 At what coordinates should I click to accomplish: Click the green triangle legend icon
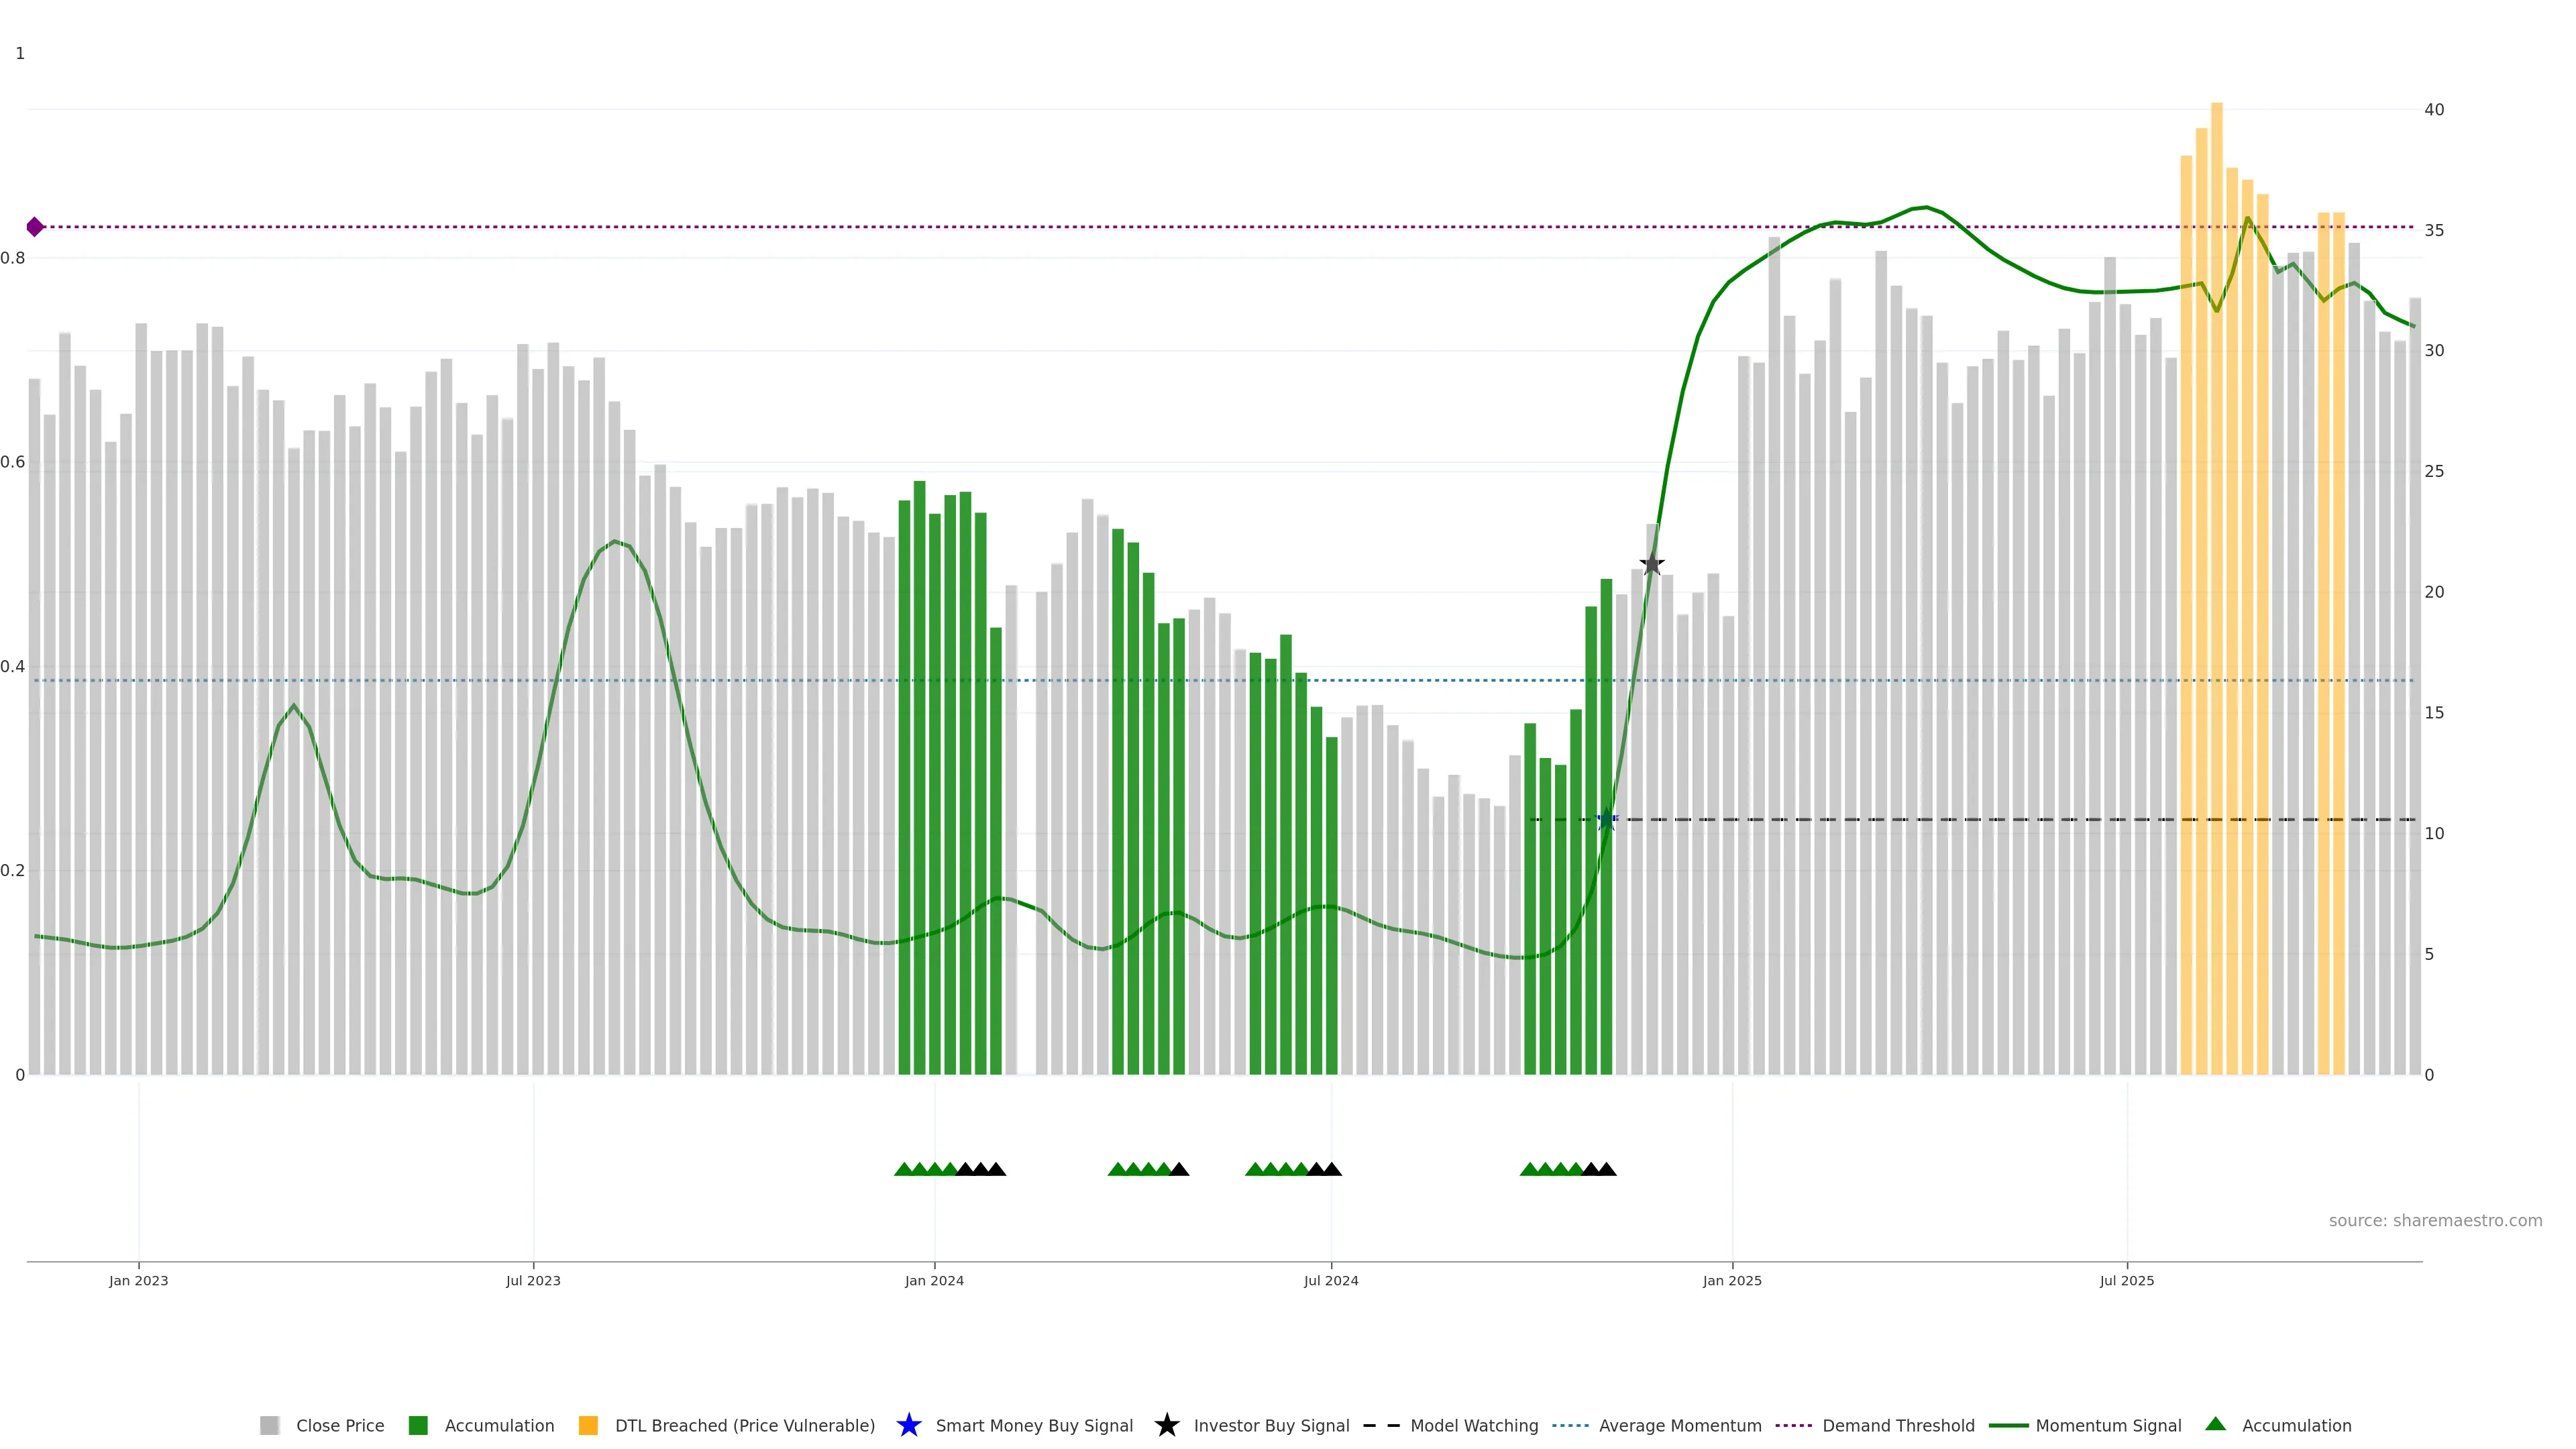point(2215,1424)
